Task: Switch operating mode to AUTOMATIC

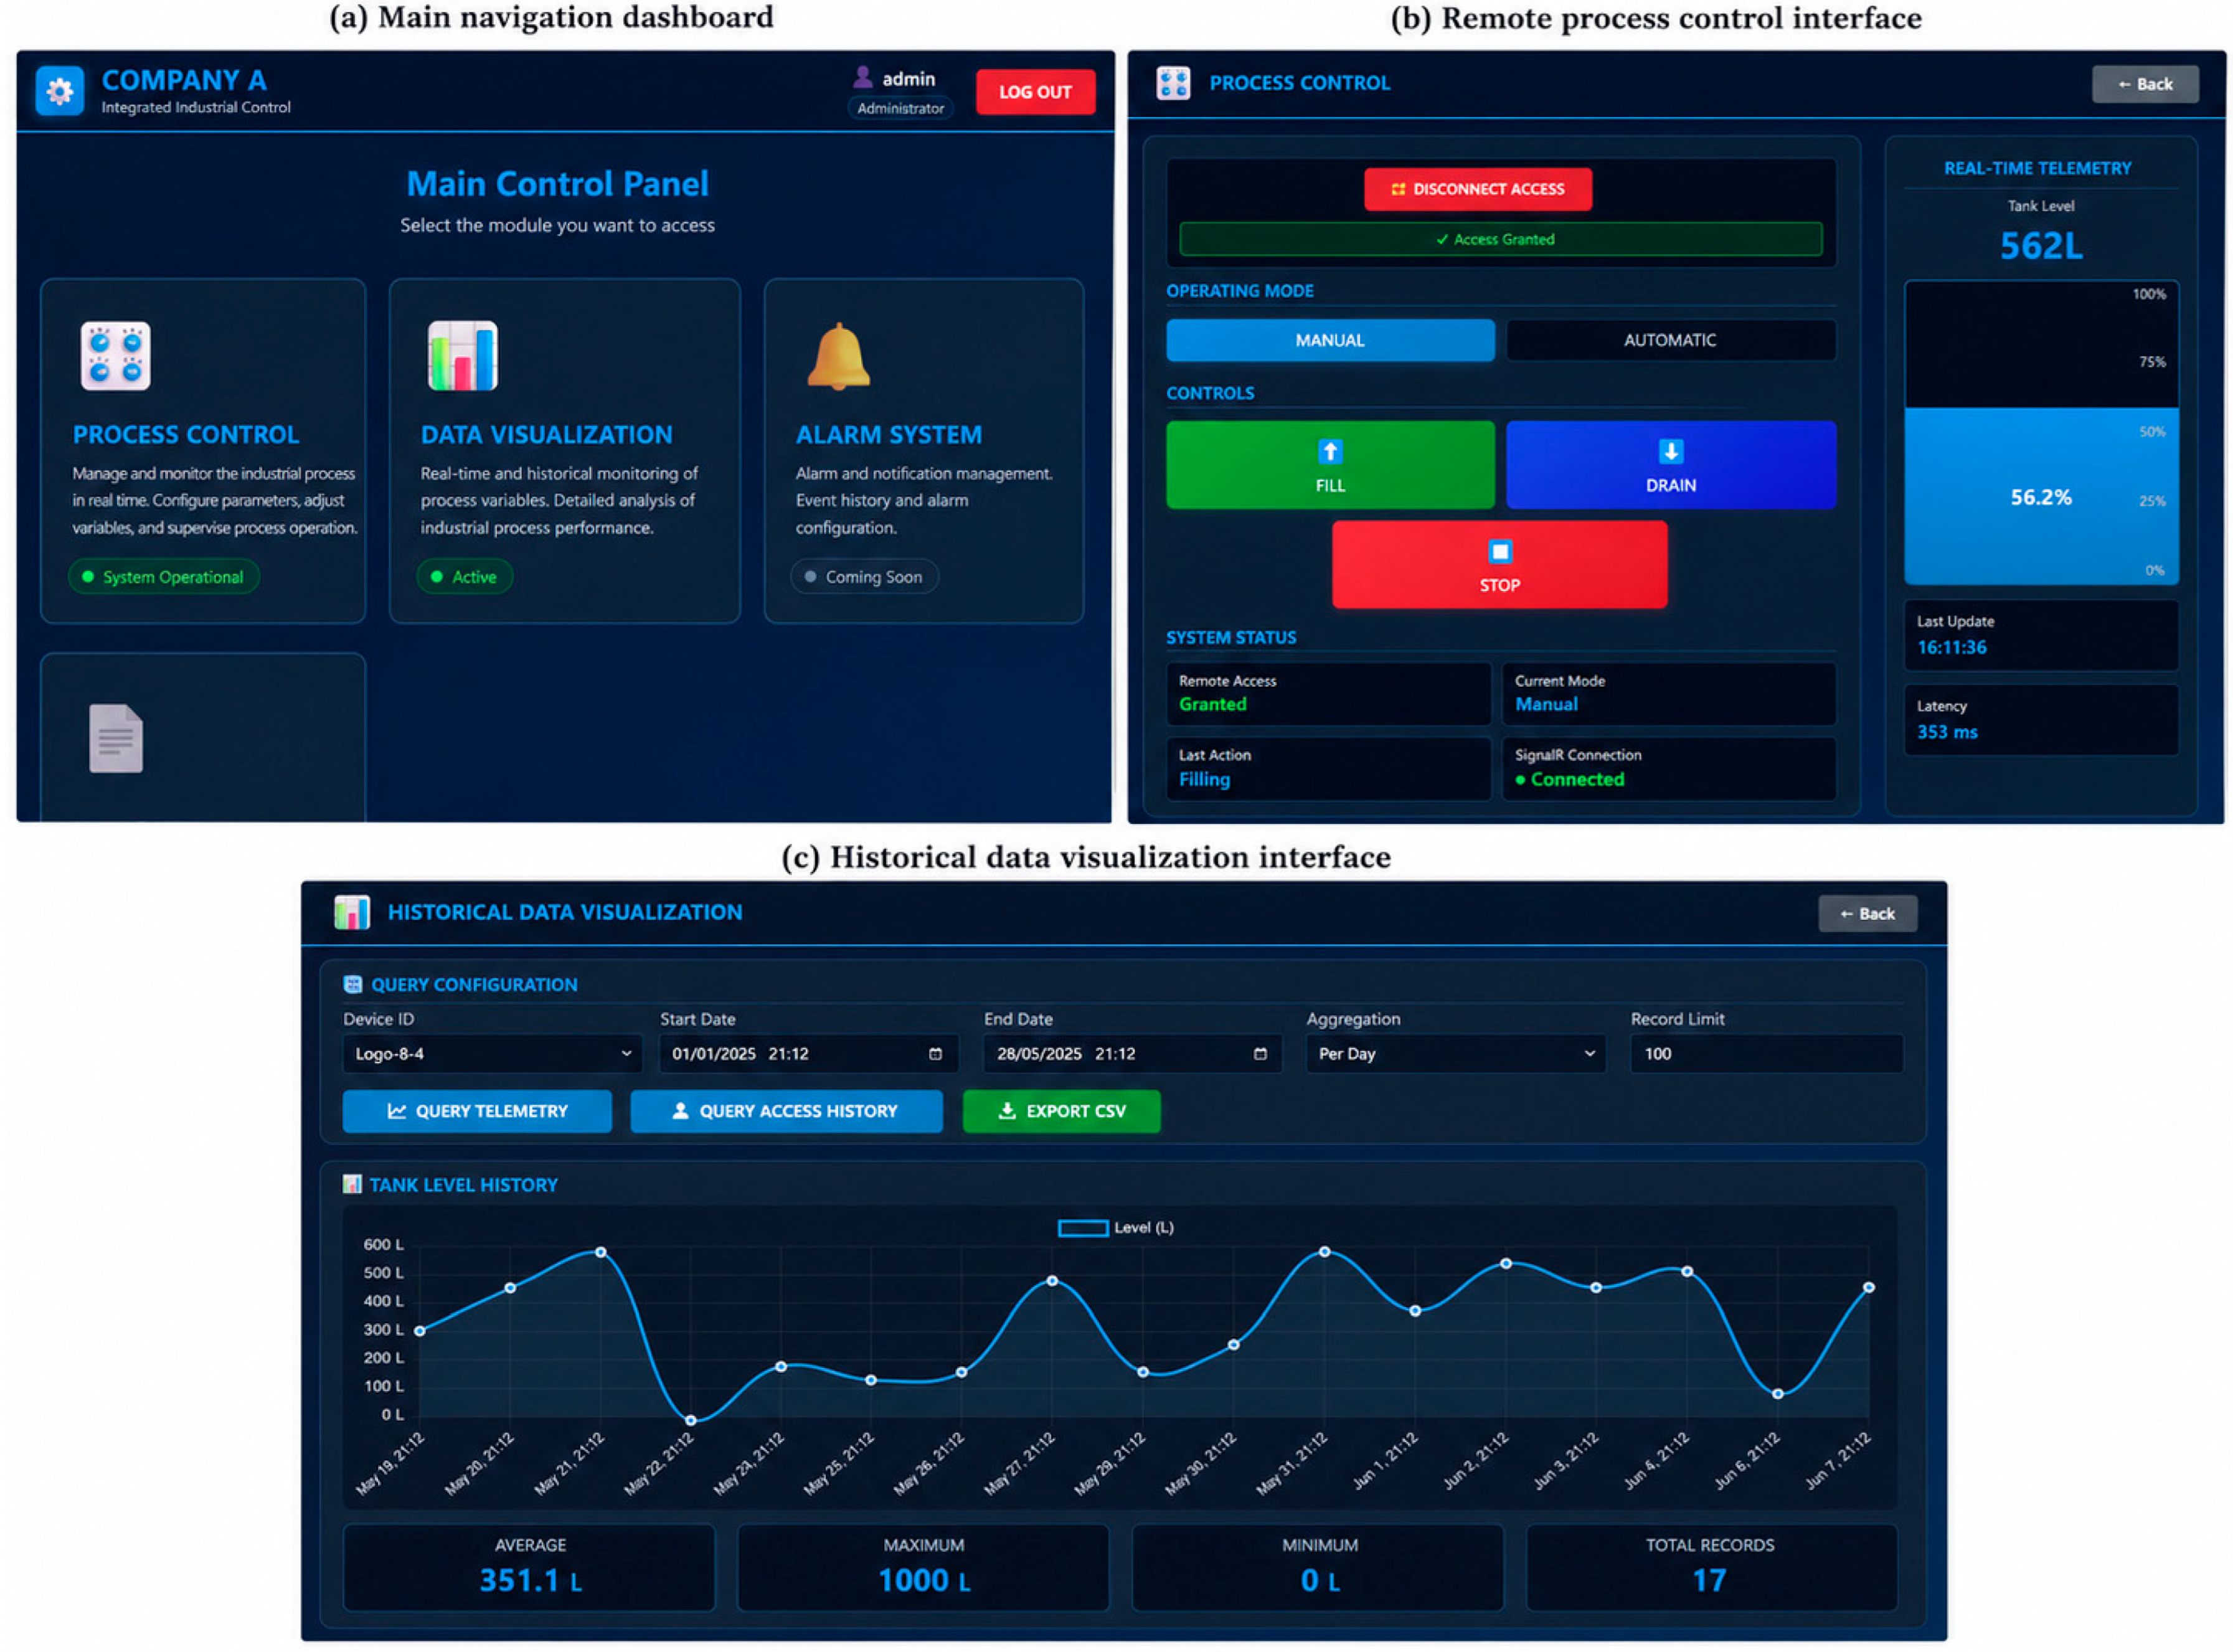Action: 1669,340
